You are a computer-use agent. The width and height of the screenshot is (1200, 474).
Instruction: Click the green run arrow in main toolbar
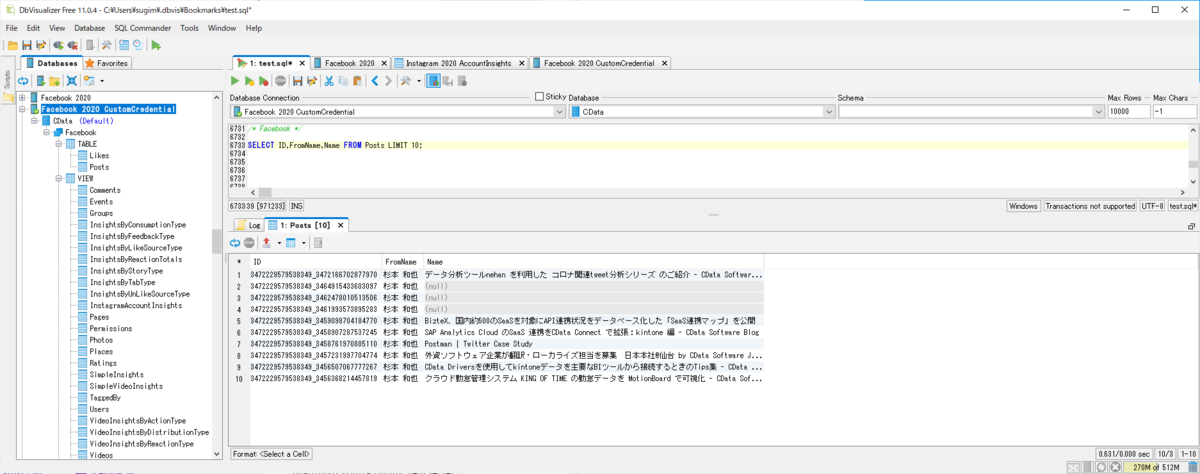tap(157, 45)
